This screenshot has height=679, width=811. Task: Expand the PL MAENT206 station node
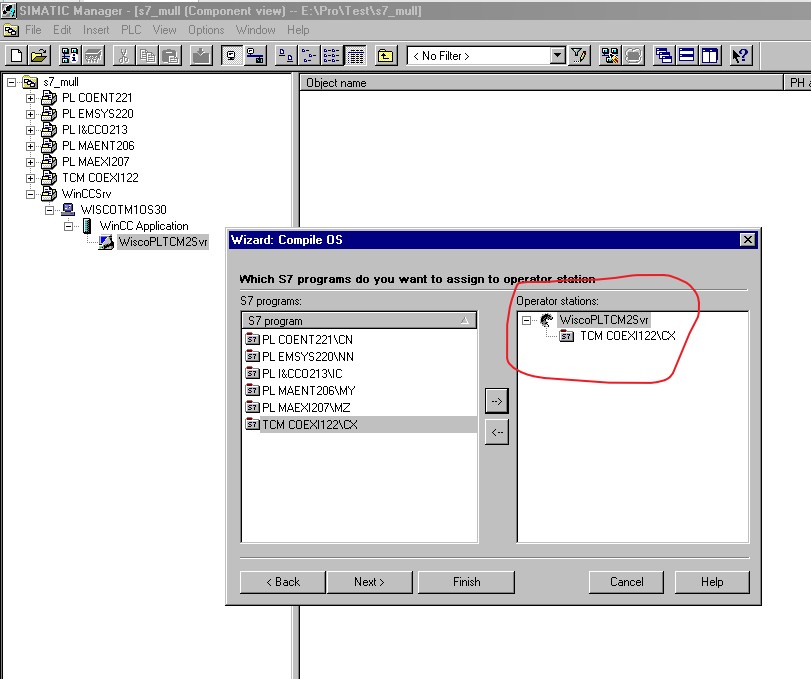31,146
